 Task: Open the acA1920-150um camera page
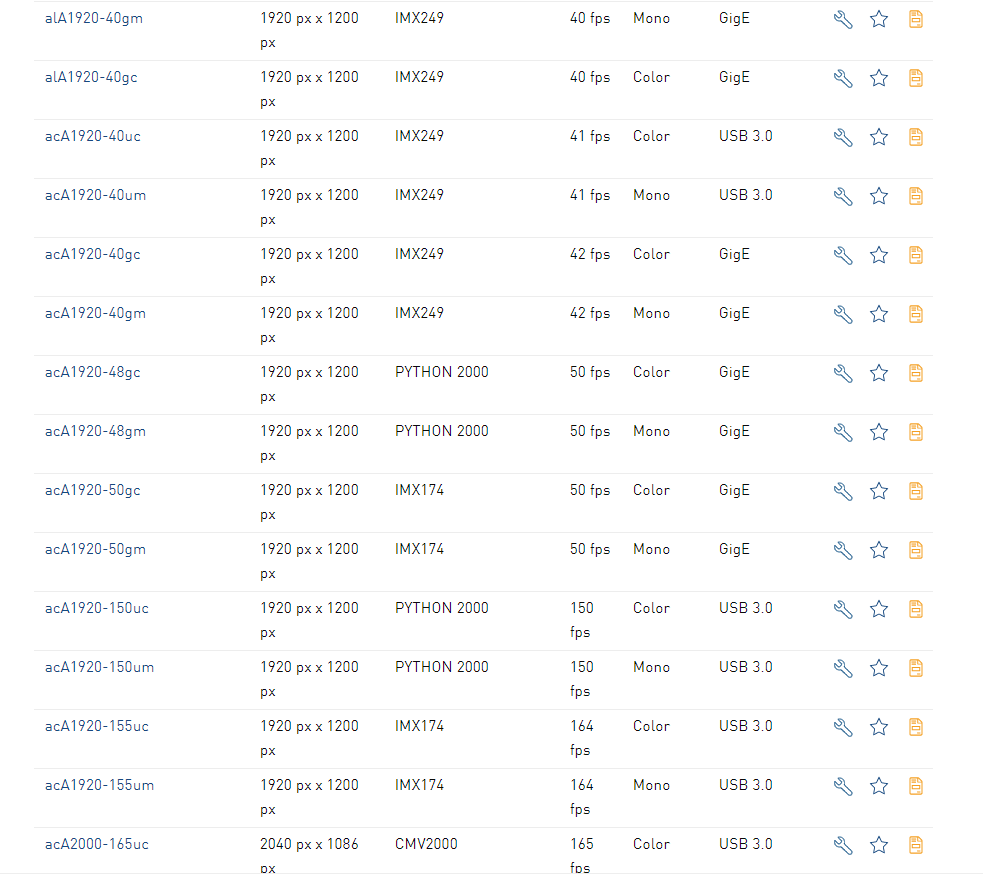[x=99, y=667]
